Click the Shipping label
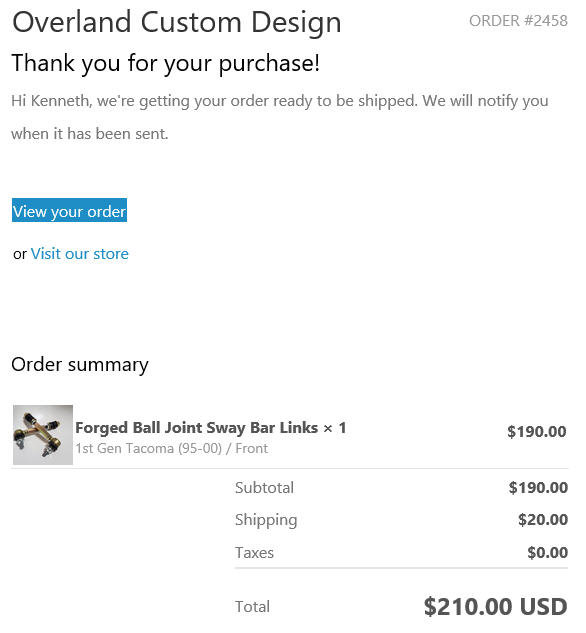 tap(266, 520)
